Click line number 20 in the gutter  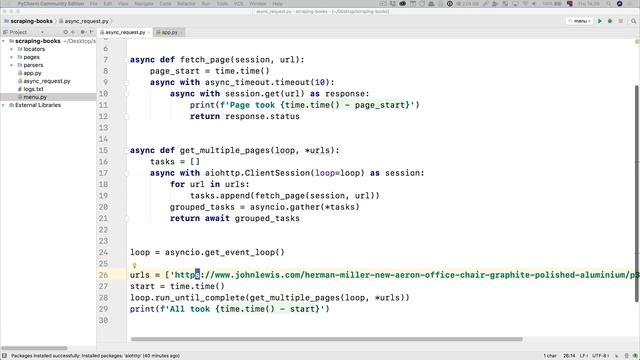point(103,207)
